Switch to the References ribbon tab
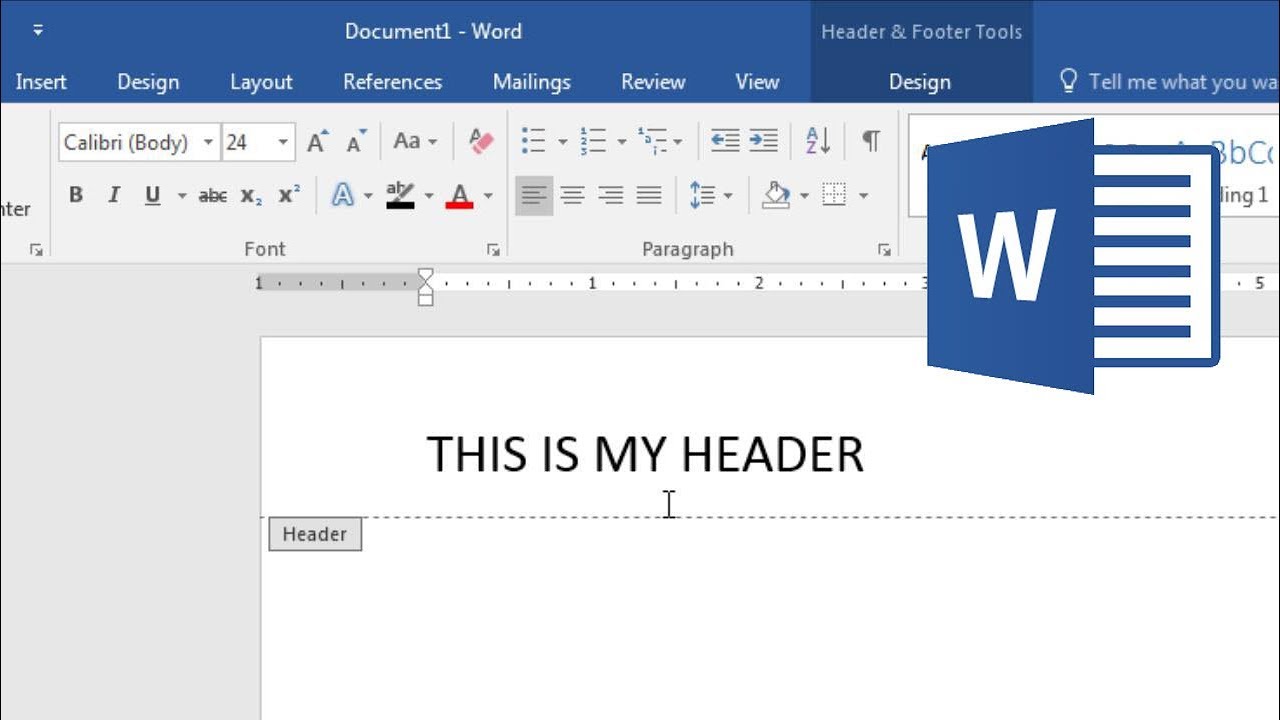This screenshot has height=720, width=1280. pos(392,82)
